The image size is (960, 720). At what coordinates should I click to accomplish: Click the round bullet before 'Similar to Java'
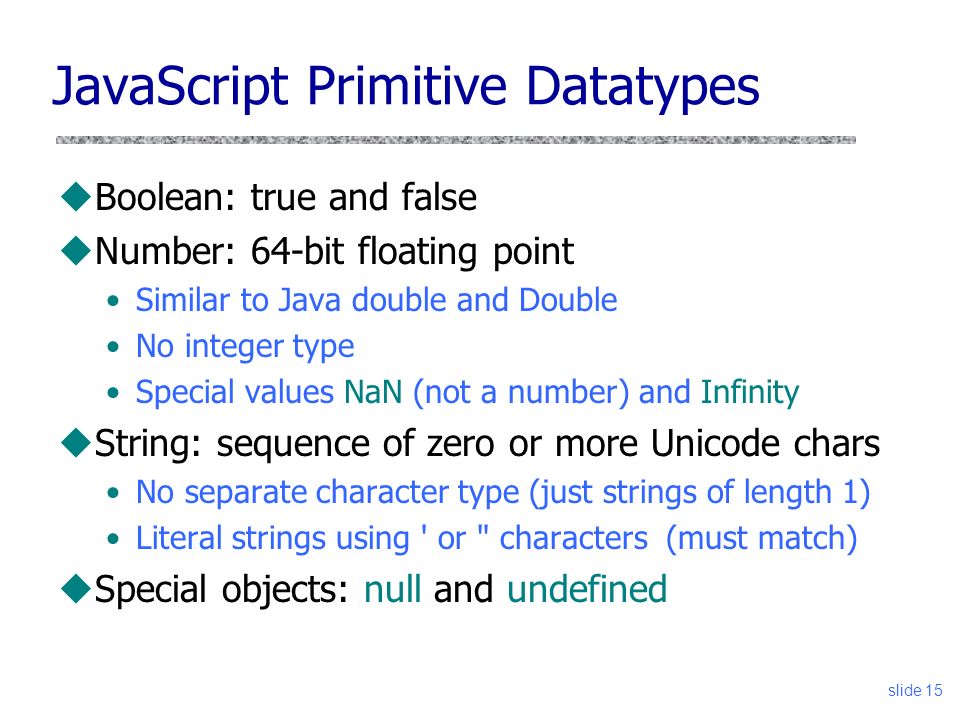pos(113,301)
